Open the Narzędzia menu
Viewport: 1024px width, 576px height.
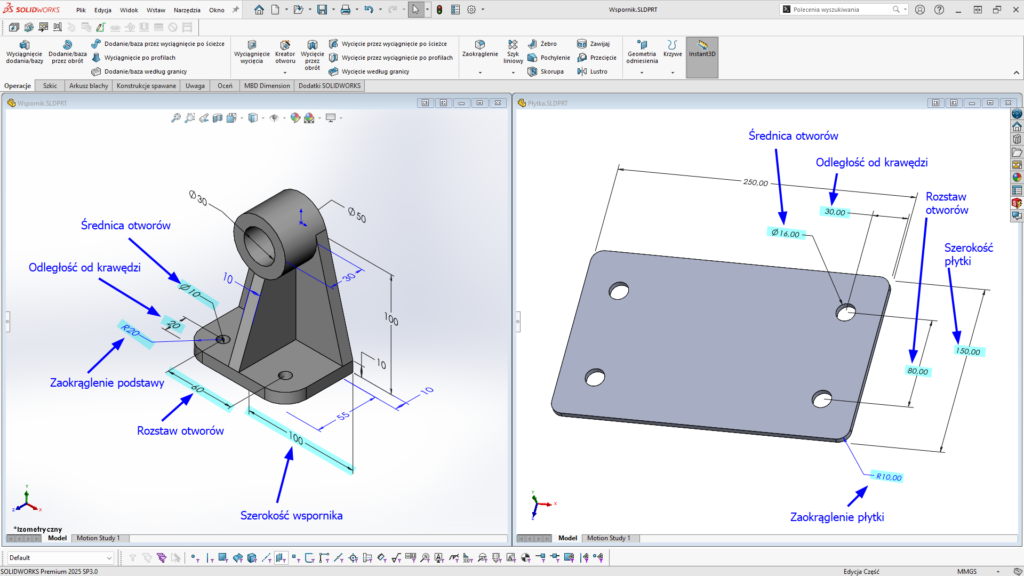click(187, 10)
